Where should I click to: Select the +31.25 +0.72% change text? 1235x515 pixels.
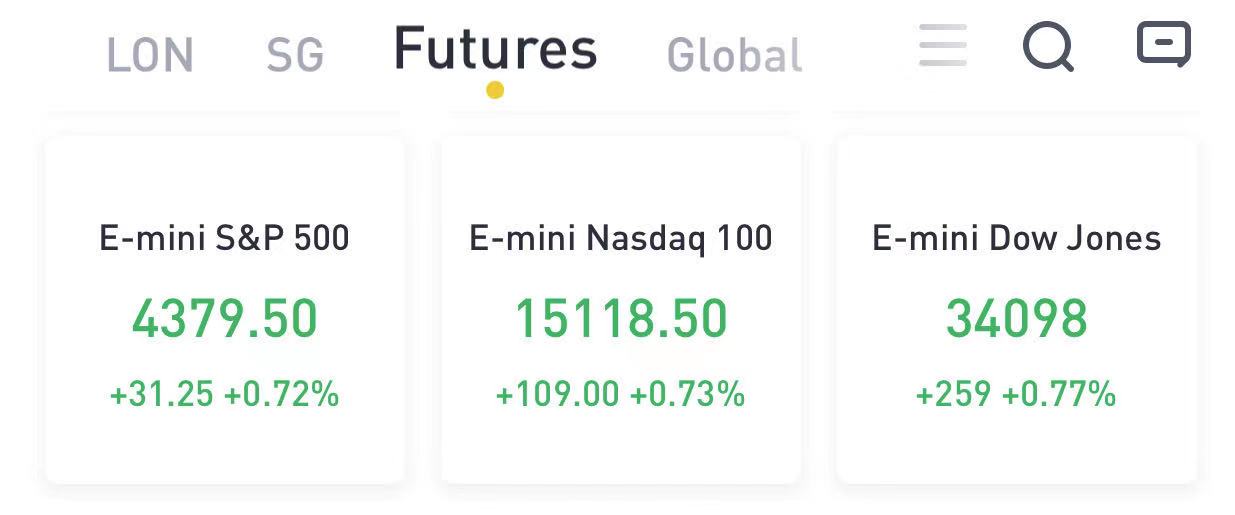(225, 394)
